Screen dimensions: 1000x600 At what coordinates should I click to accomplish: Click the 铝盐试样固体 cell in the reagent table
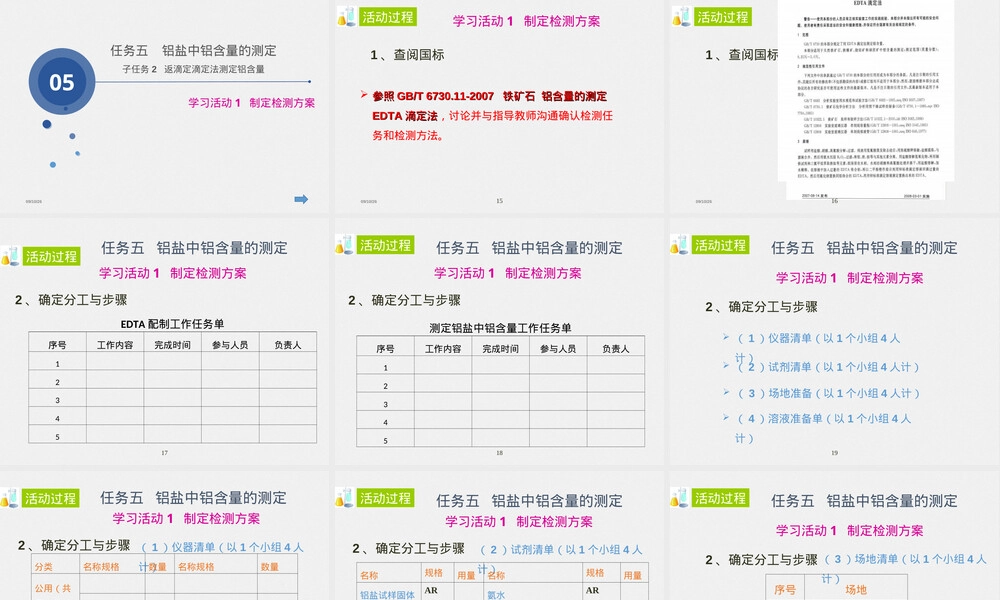387,595
